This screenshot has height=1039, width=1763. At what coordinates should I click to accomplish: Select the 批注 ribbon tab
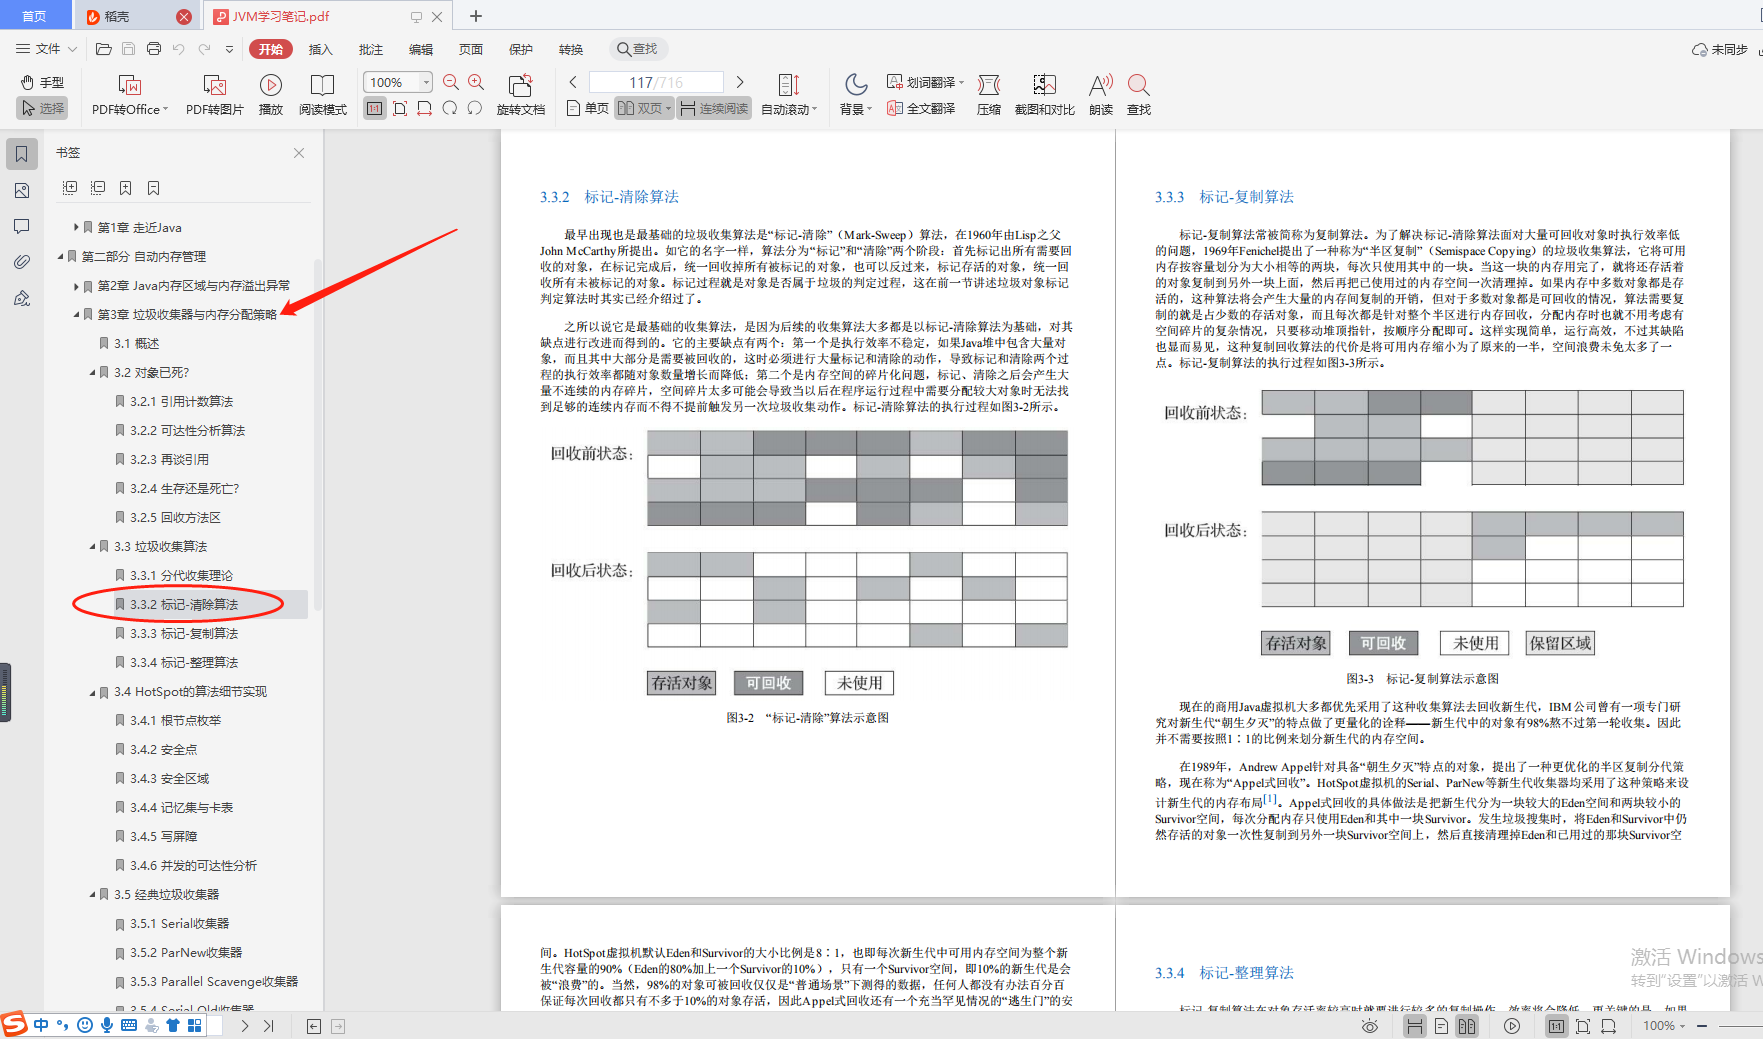(x=370, y=49)
